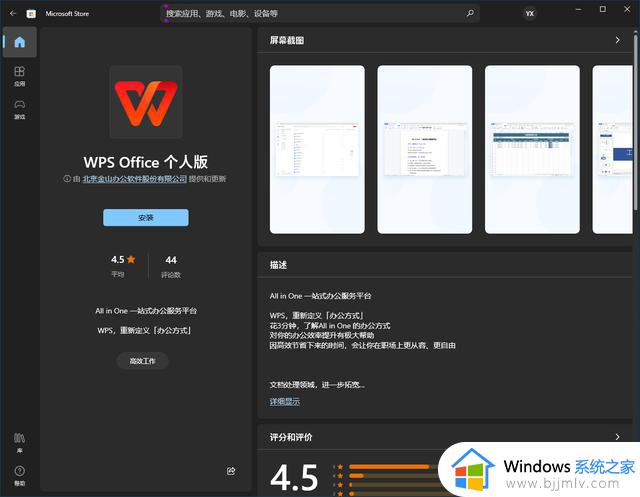640x497 pixels.
Task: Install WPS Office with 安装 button
Action: coord(146,217)
